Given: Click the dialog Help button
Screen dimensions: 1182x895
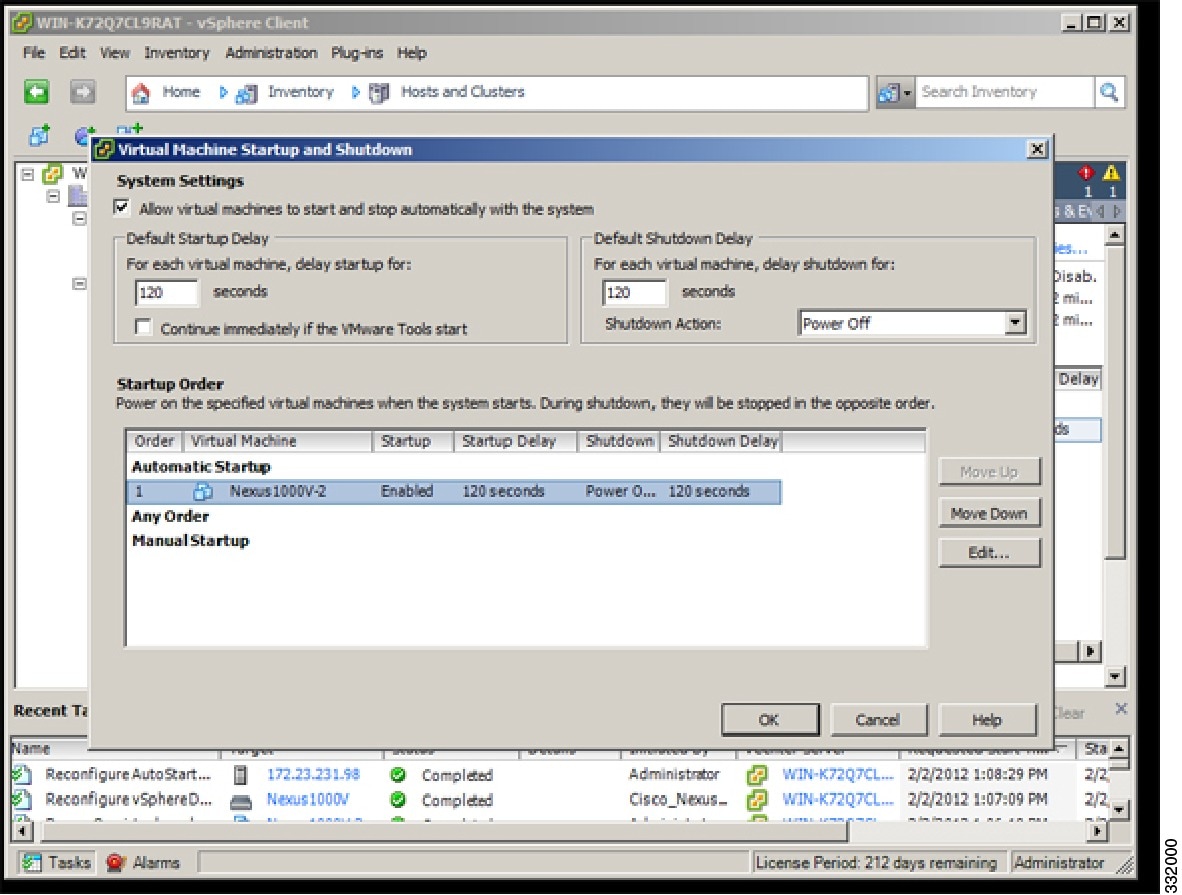Looking at the screenshot, I should click(987, 719).
